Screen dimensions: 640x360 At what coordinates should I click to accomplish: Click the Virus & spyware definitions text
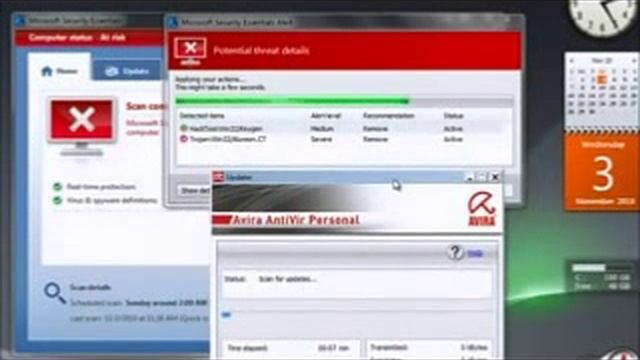[112, 200]
